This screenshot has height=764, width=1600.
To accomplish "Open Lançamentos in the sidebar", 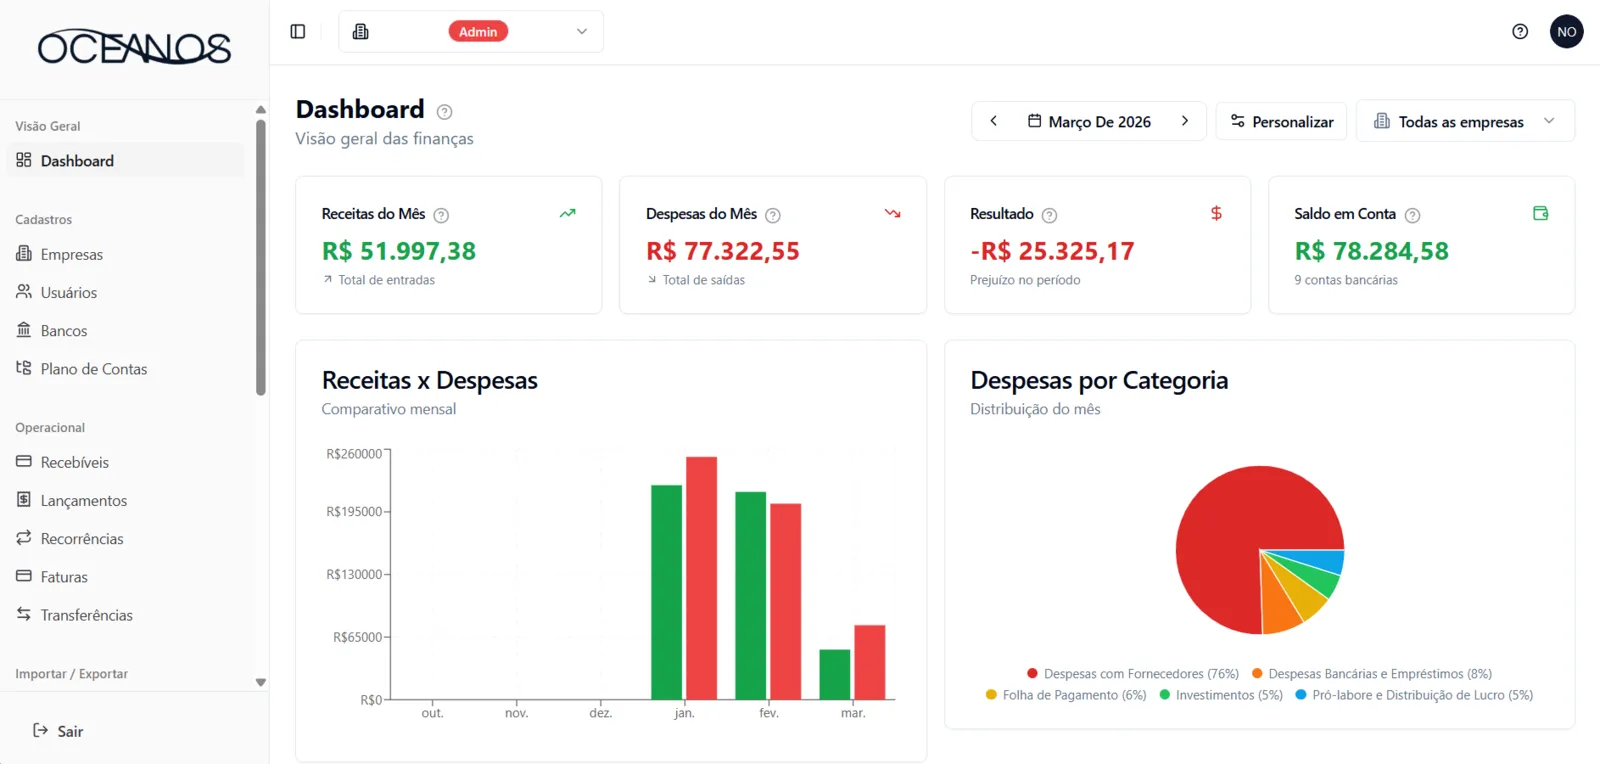I will 126,500.
